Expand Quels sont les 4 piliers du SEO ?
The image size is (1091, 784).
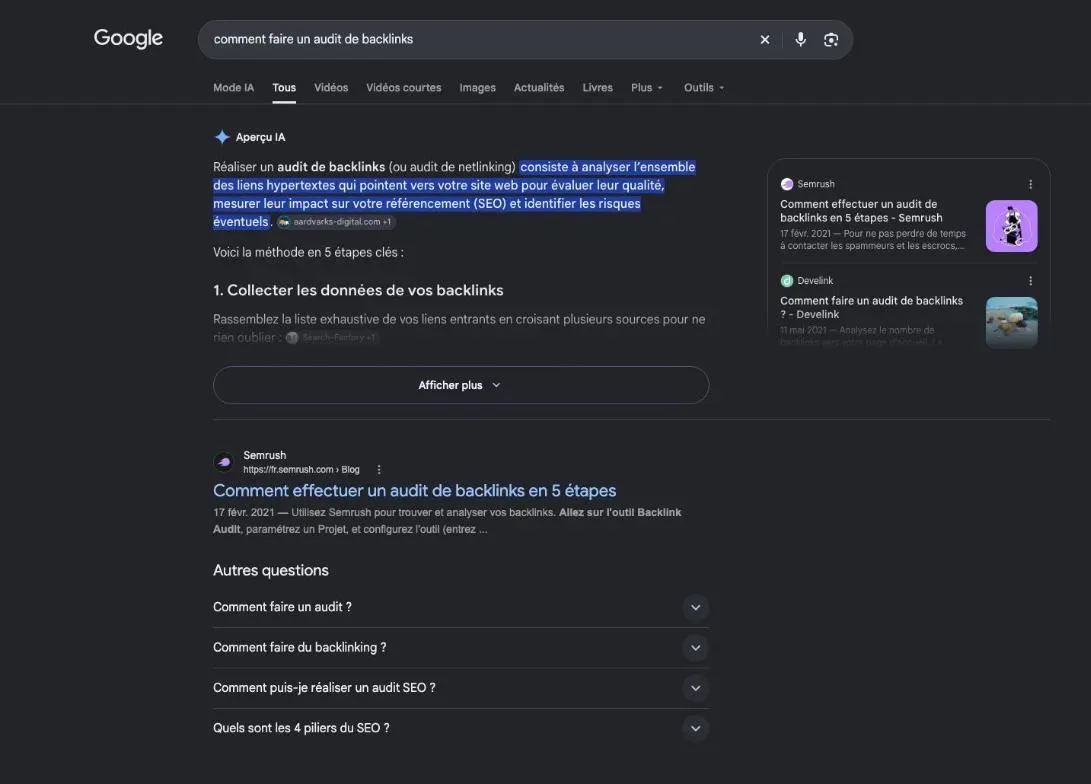(x=461, y=728)
